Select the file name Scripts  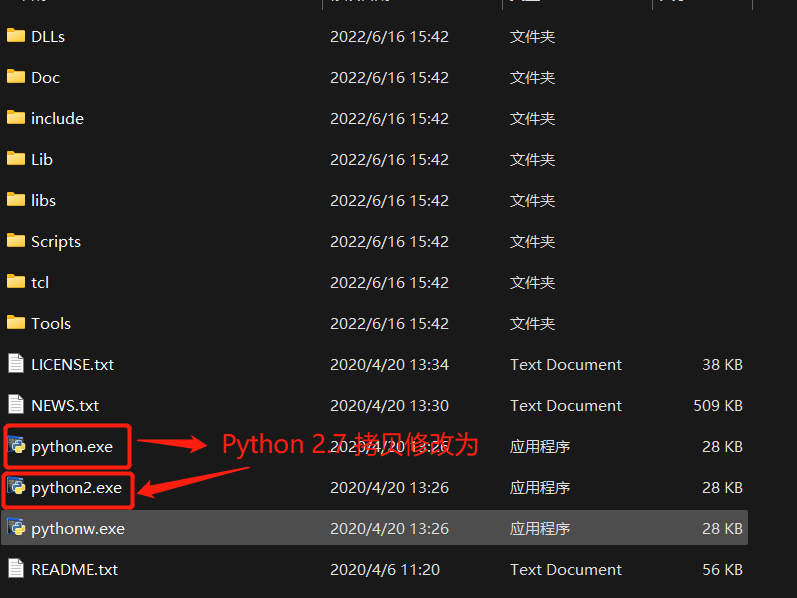point(56,242)
